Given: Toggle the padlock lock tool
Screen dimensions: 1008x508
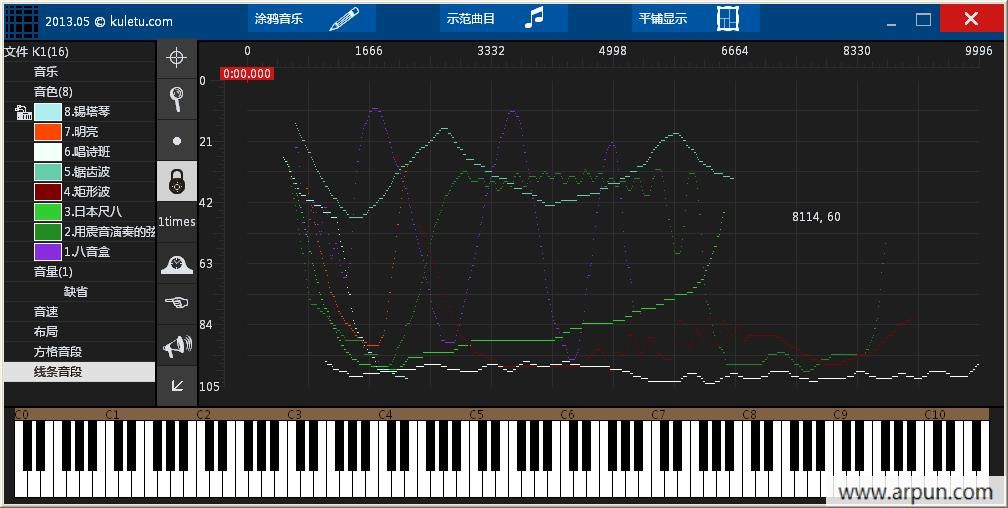Looking at the screenshot, I should pyautogui.click(x=177, y=182).
